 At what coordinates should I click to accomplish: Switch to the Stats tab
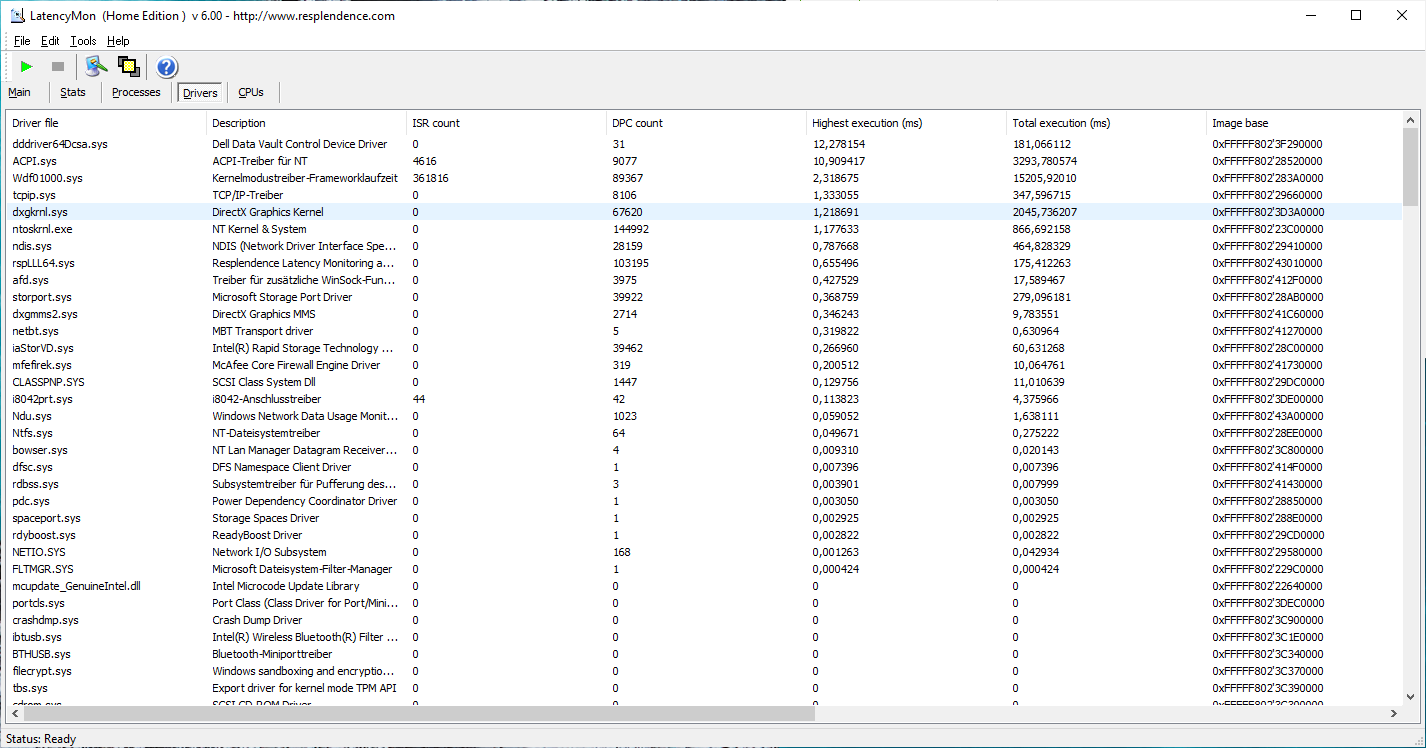[x=73, y=92]
